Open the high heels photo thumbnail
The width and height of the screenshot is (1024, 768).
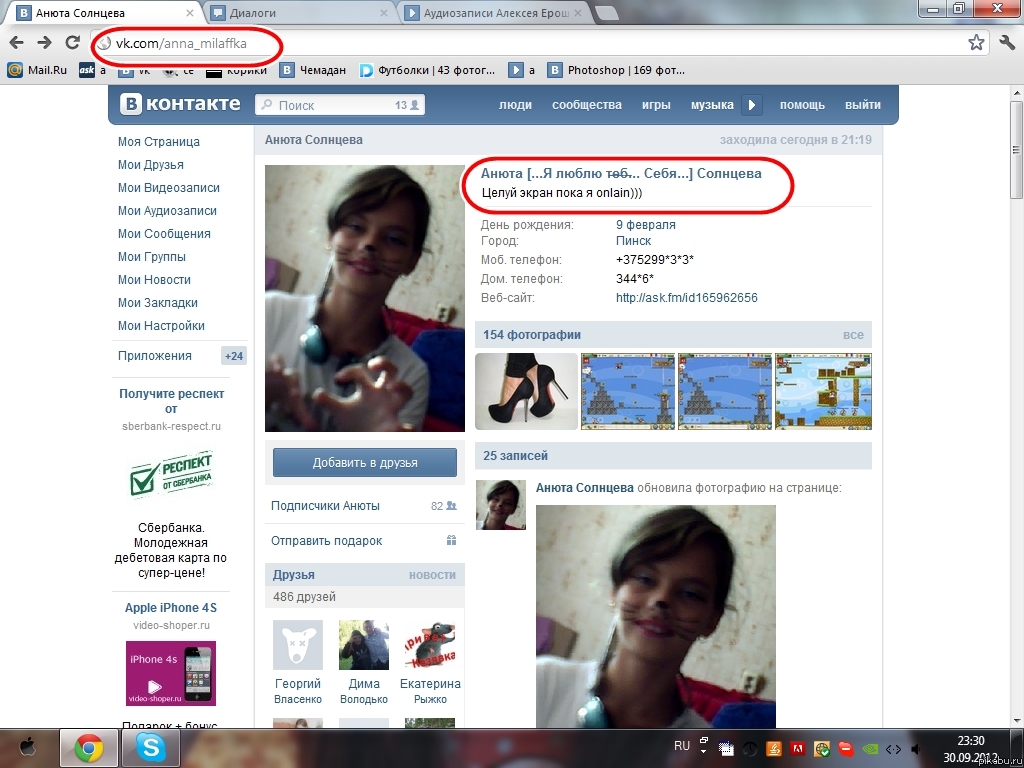526,391
